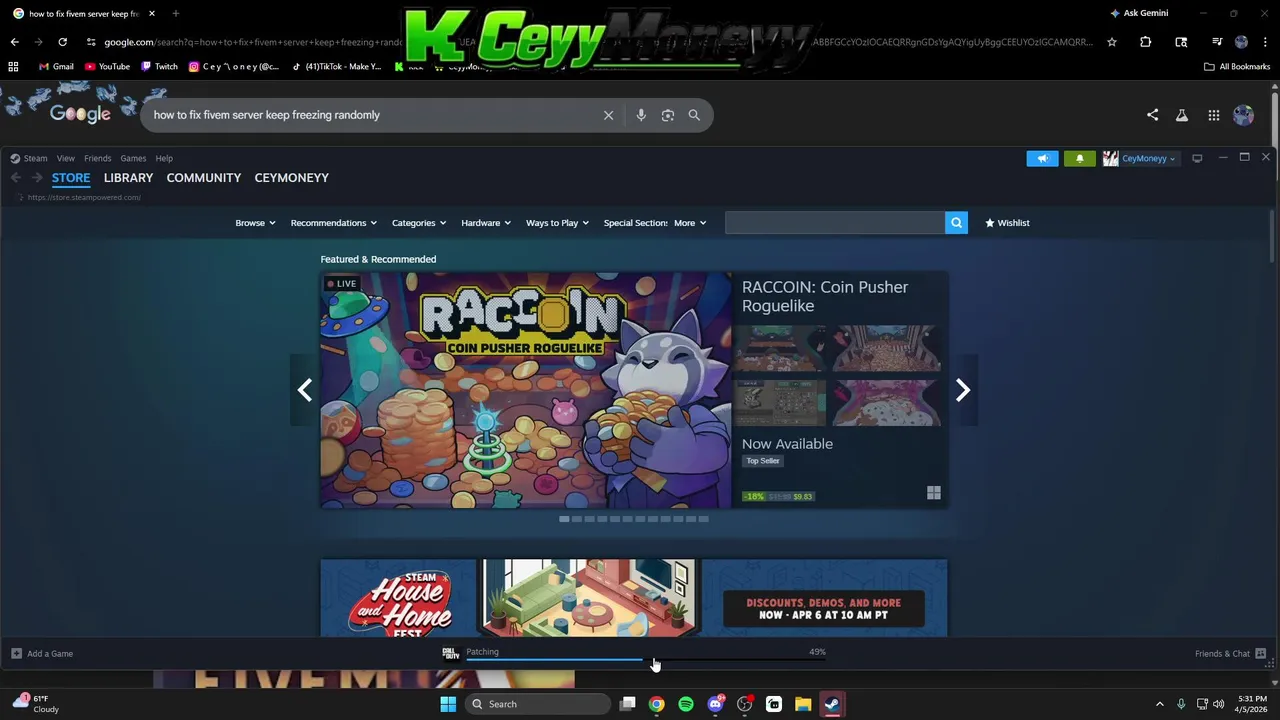Select the STORE tab

click(x=71, y=177)
